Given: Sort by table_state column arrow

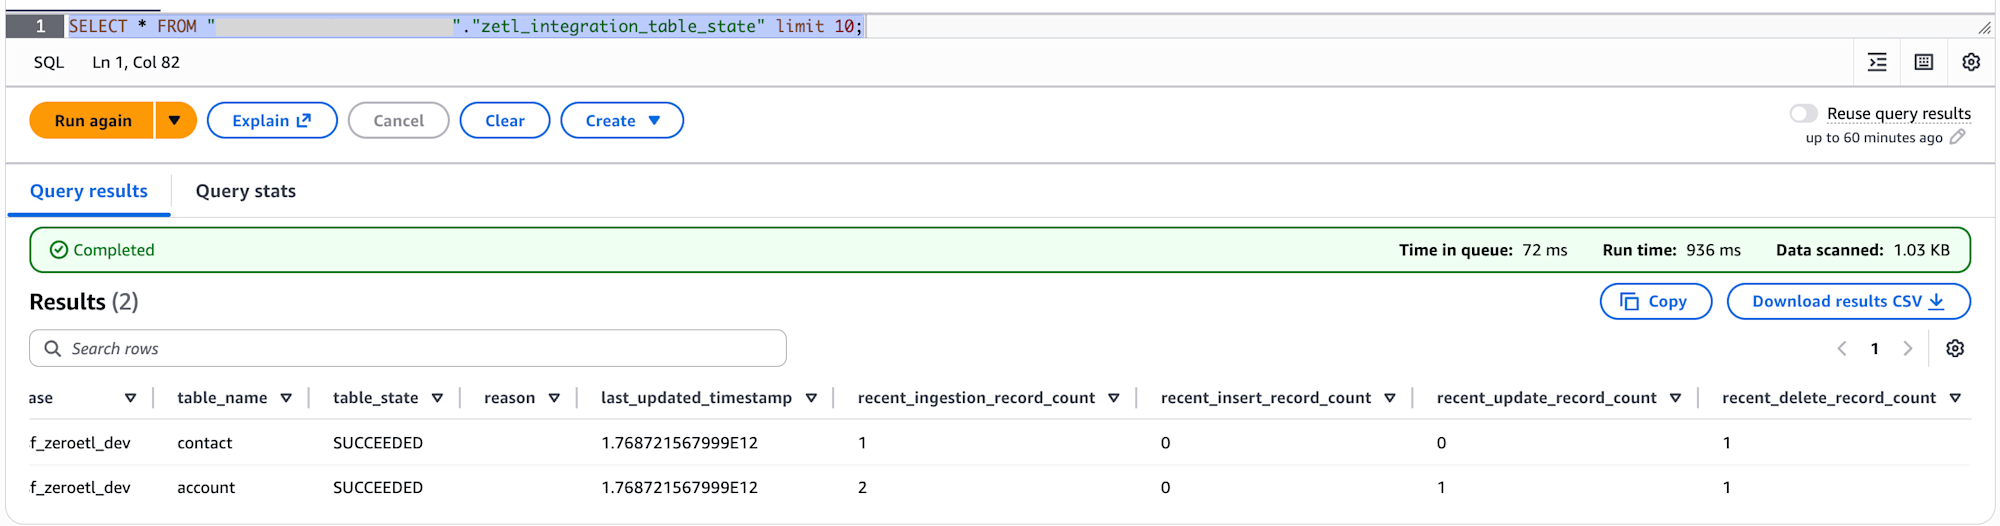Looking at the screenshot, I should pyautogui.click(x=437, y=398).
